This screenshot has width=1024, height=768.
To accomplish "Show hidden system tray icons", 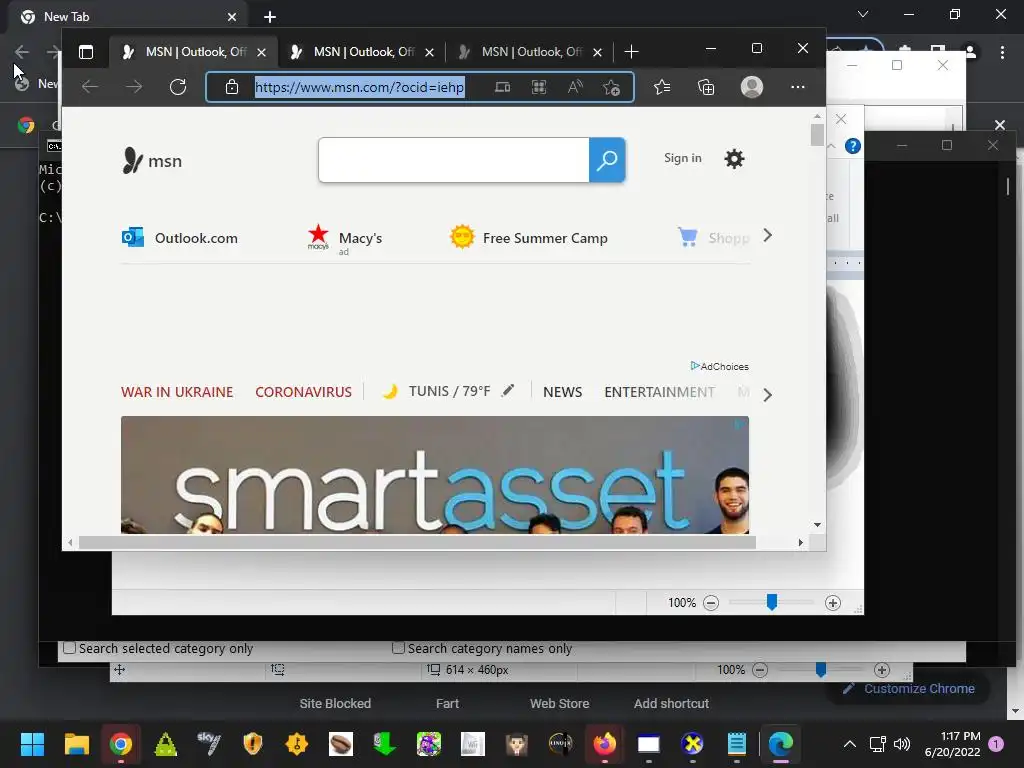I will (850, 744).
